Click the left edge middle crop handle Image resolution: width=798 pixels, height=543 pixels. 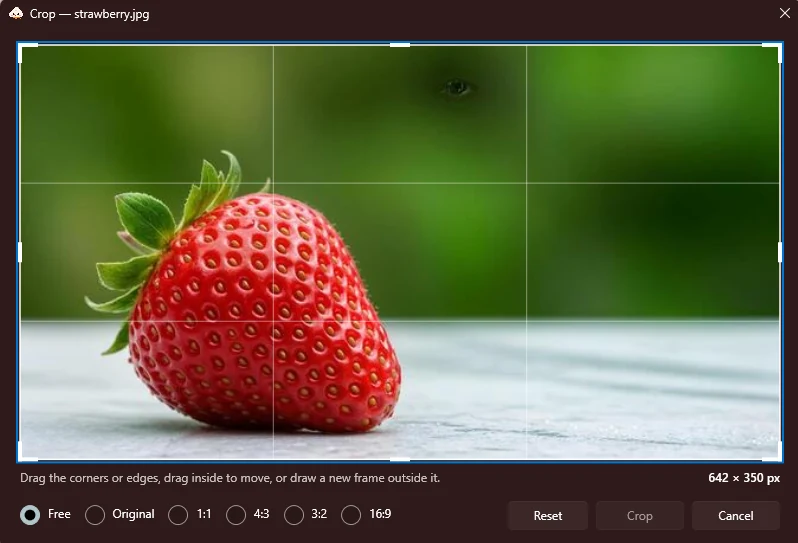[20, 252]
